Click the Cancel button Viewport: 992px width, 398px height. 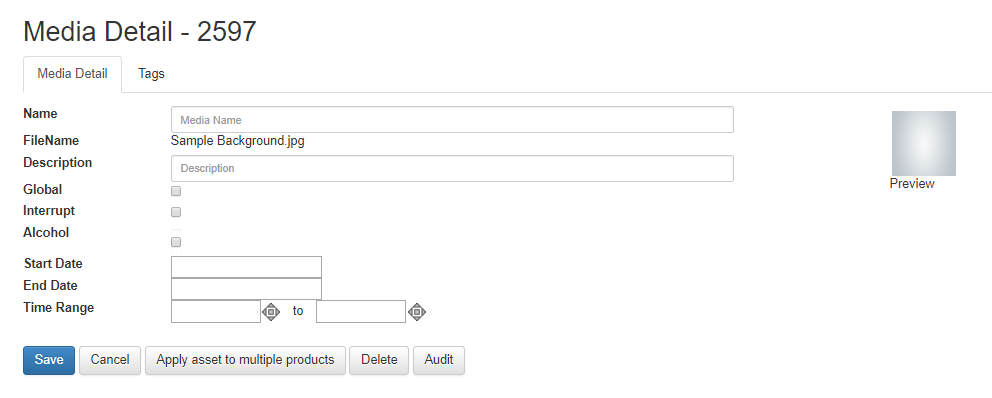[x=109, y=360]
